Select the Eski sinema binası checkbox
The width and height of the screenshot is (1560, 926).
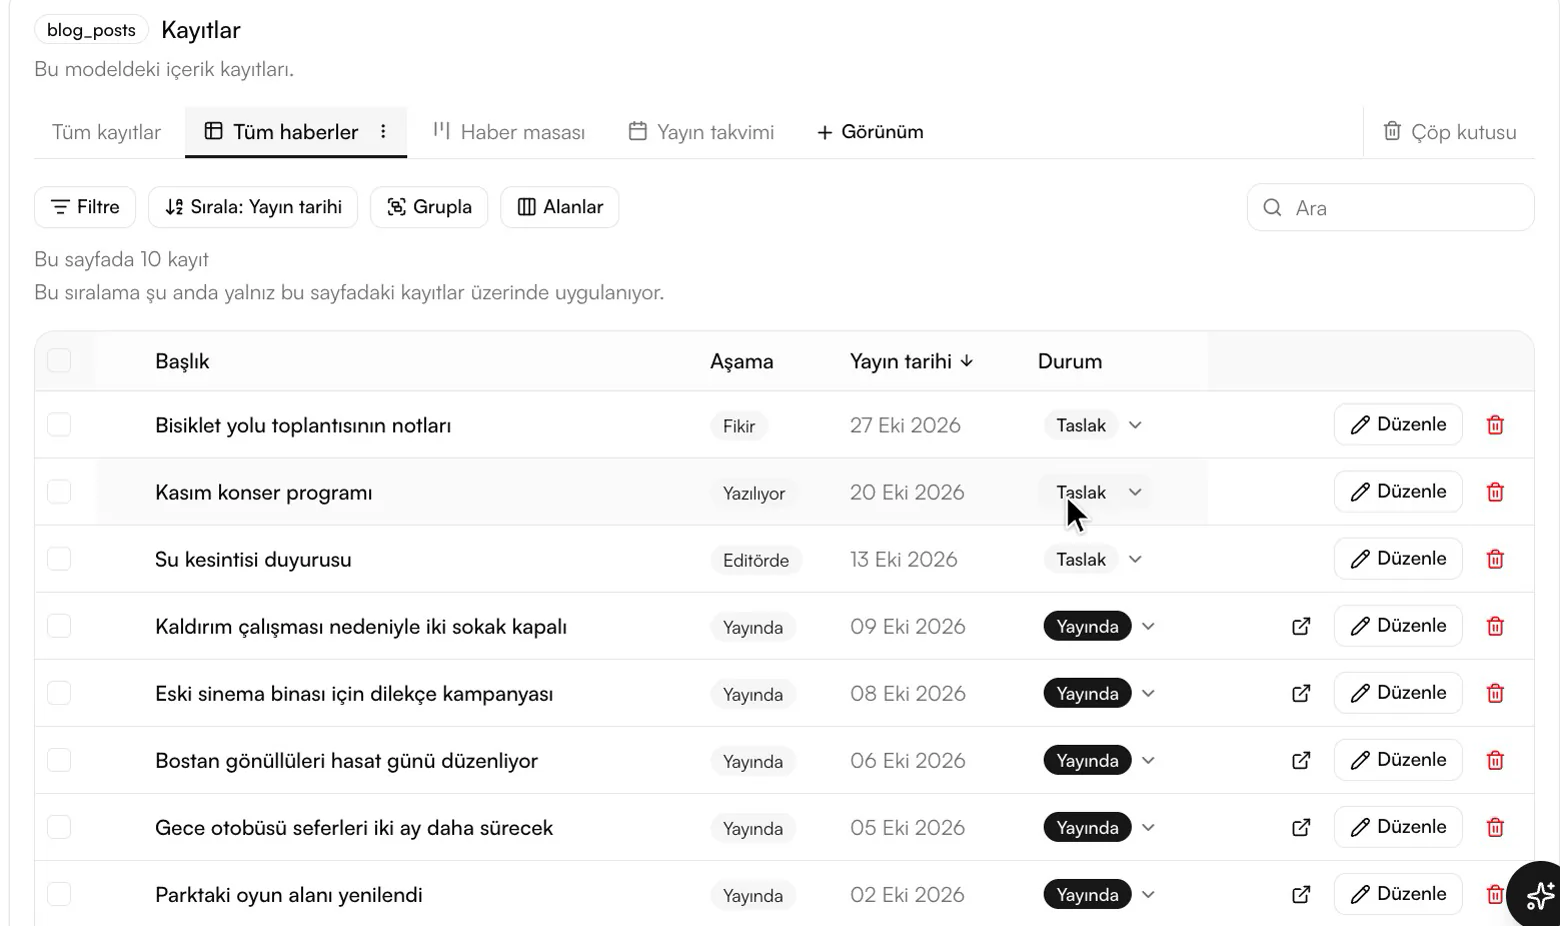tap(59, 693)
